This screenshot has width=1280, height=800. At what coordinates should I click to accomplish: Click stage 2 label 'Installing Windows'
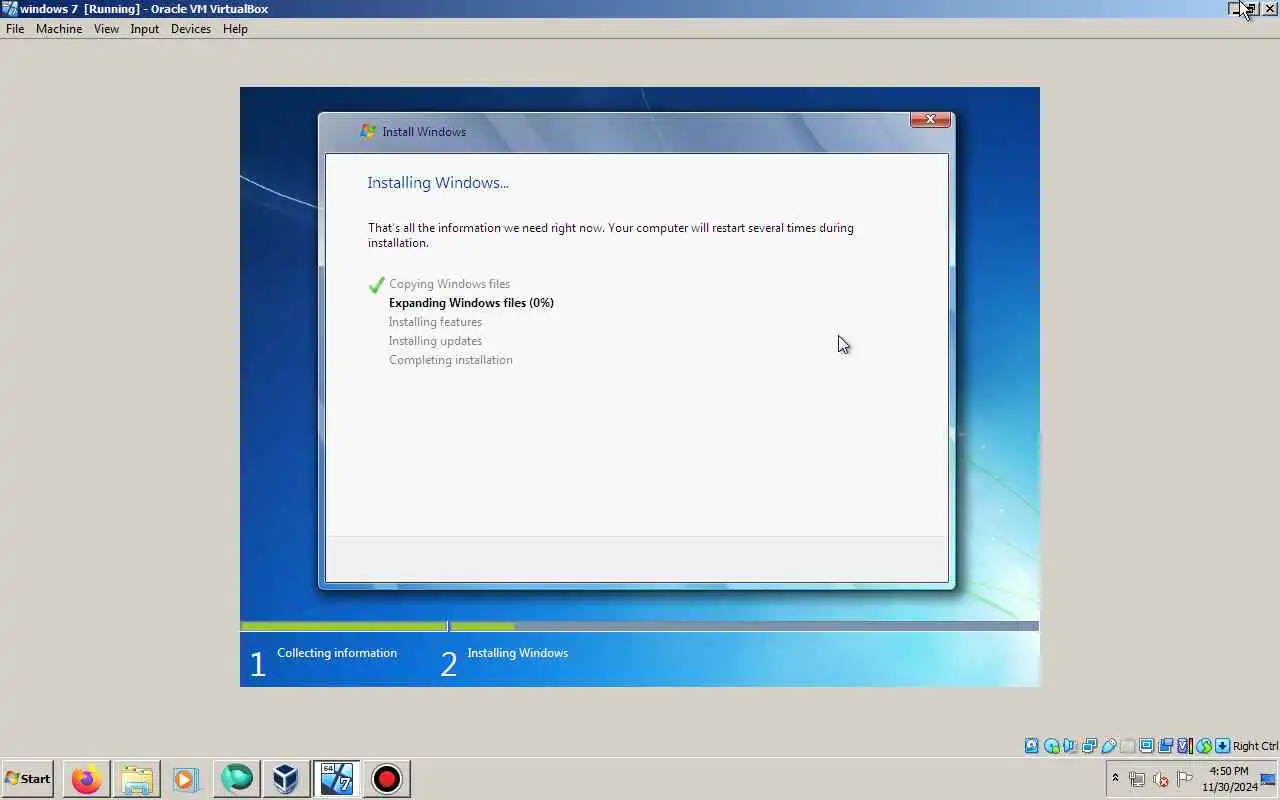pyautogui.click(x=517, y=653)
